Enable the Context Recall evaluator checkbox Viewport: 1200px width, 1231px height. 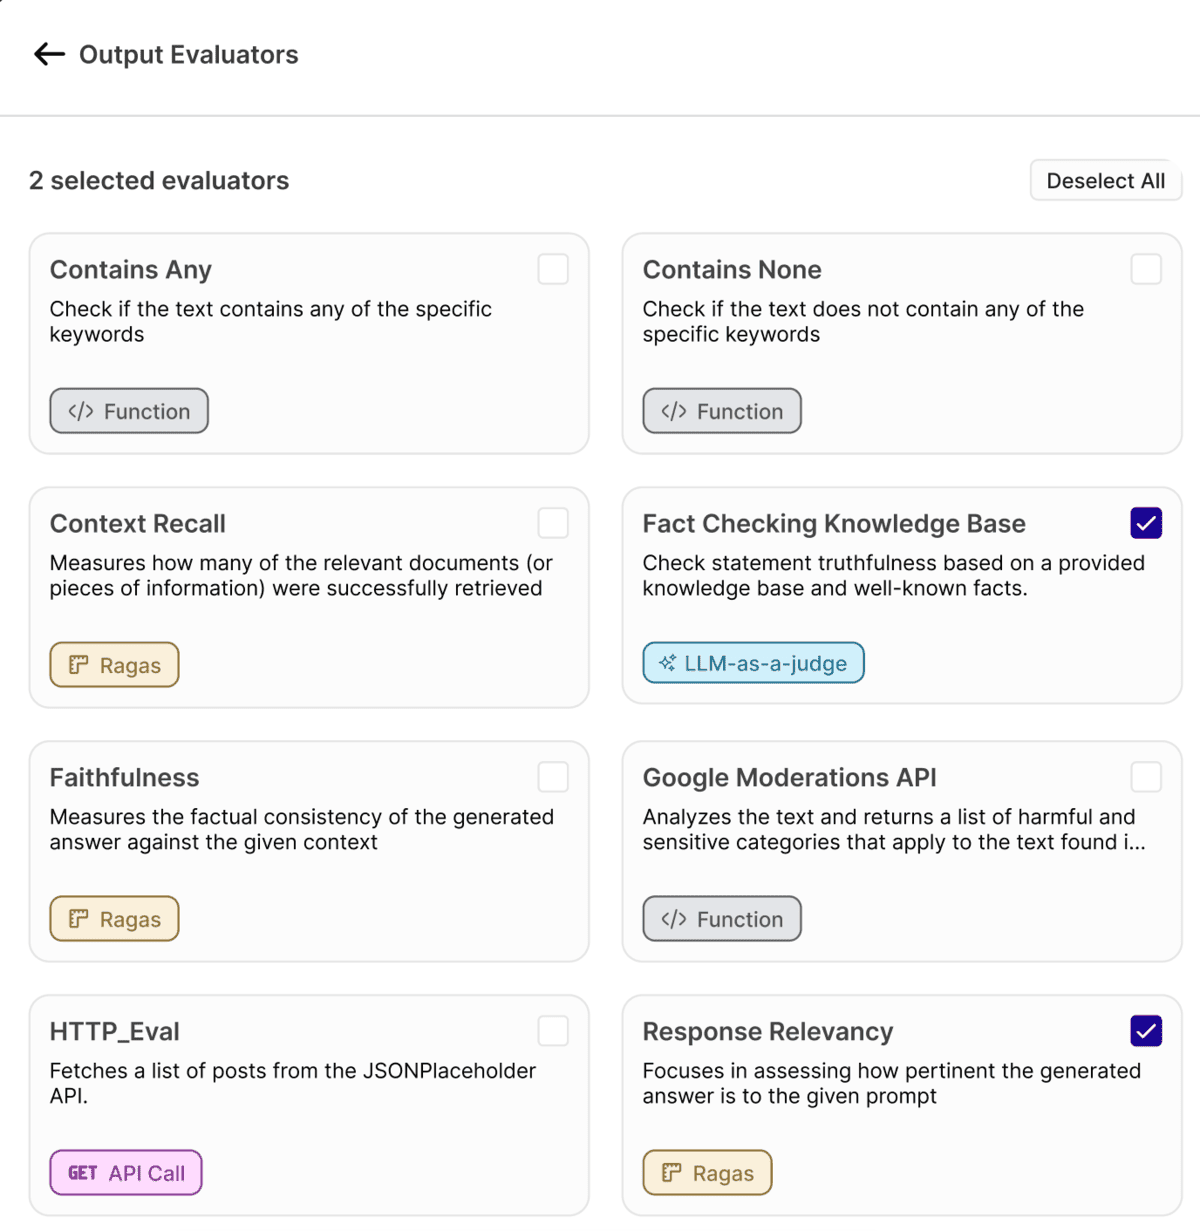point(553,522)
